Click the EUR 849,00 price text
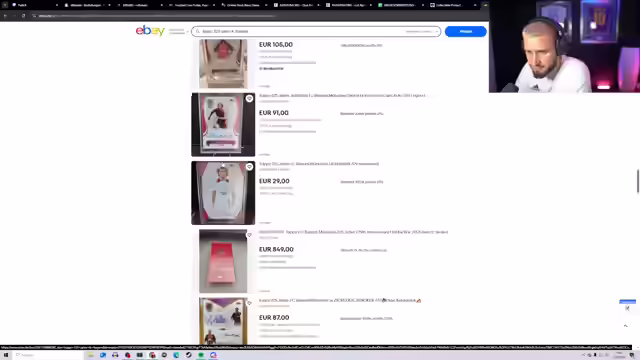Screen dimensions: 640x360 pyautogui.click(x=276, y=249)
